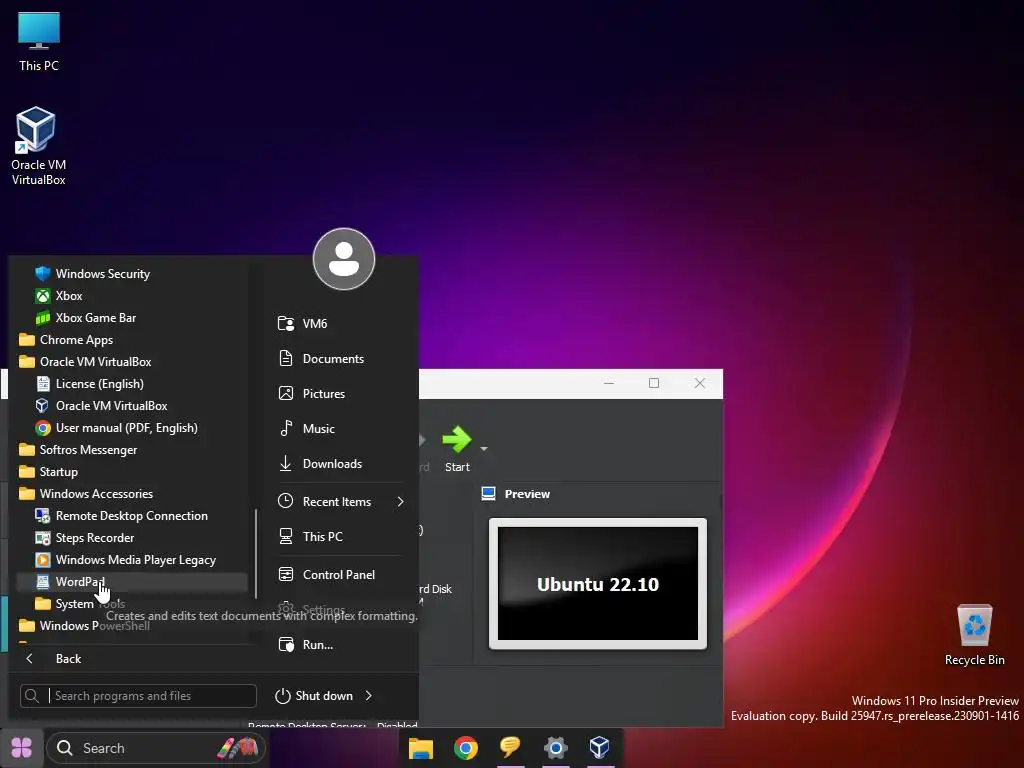Image resolution: width=1024 pixels, height=768 pixels.
Task: Open File Explorer from the taskbar
Action: click(421, 748)
